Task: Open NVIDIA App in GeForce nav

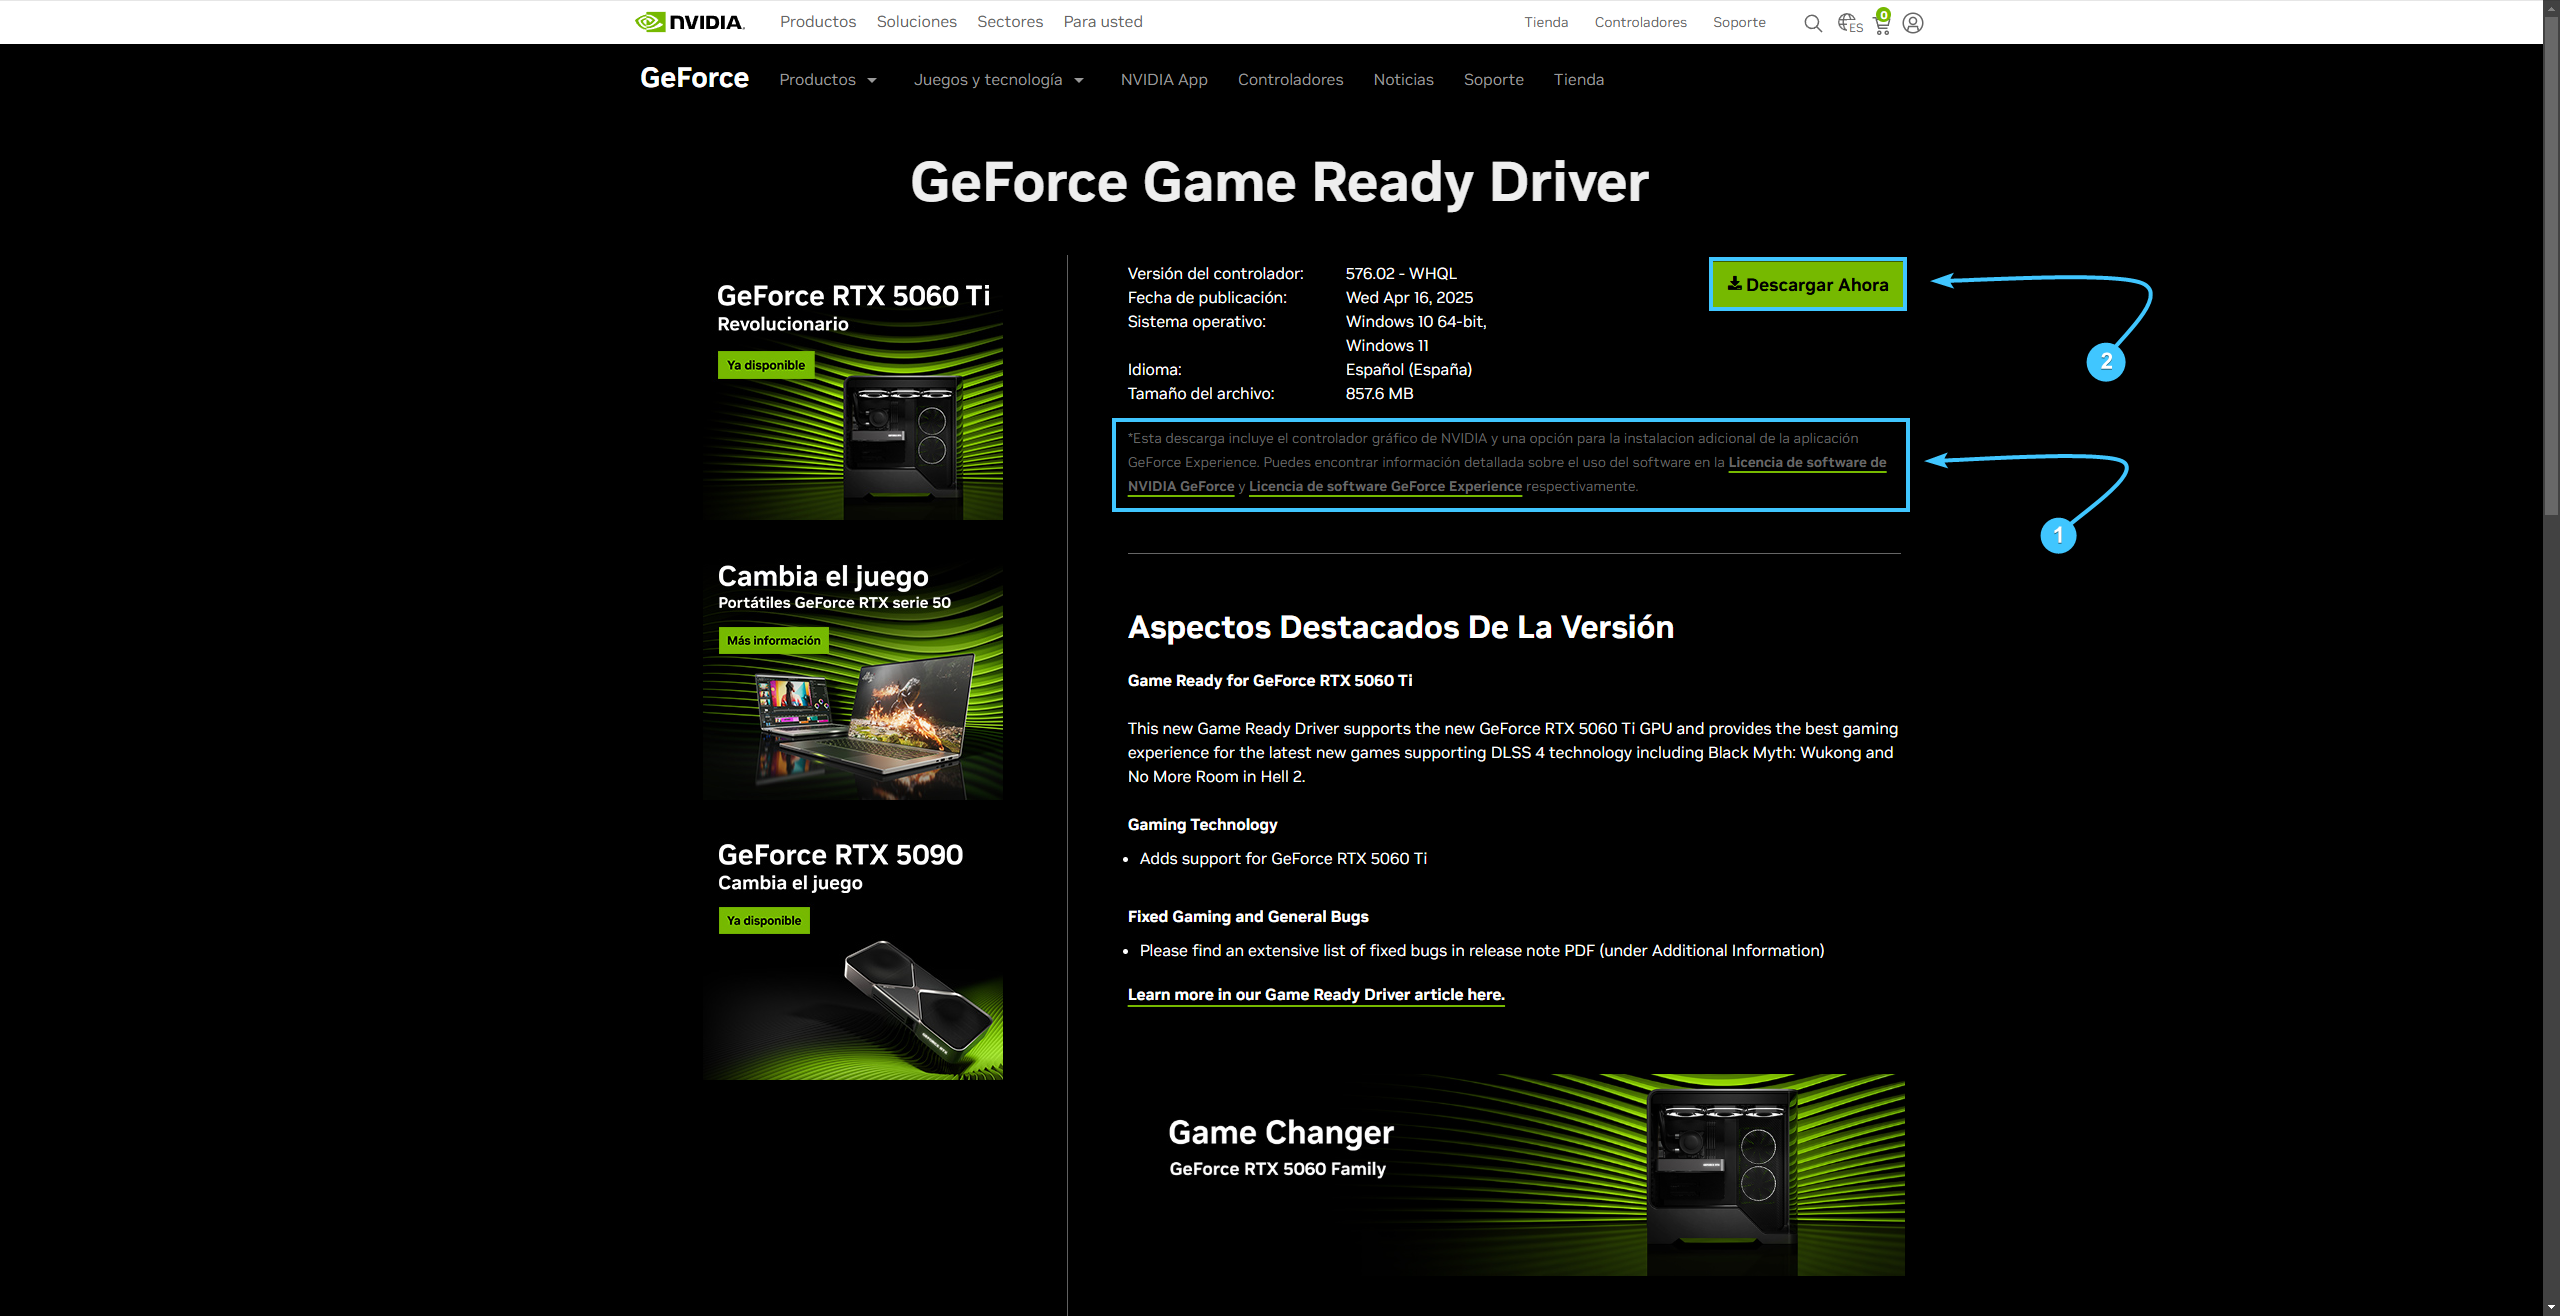Action: (1164, 80)
